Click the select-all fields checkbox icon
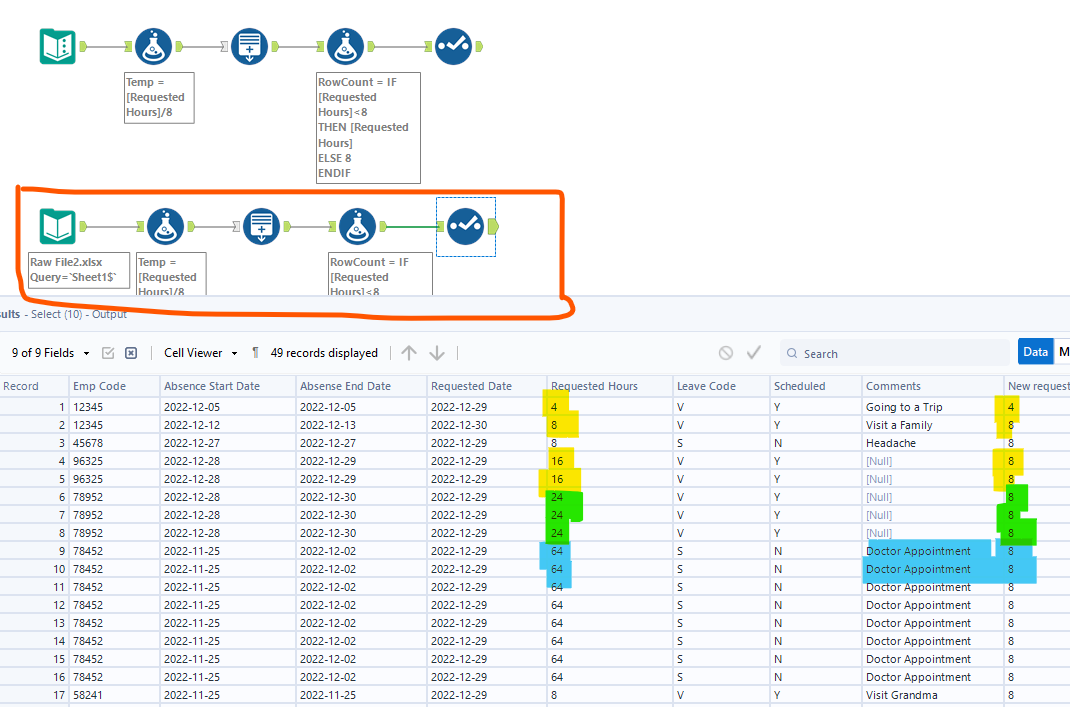 (108, 352)
